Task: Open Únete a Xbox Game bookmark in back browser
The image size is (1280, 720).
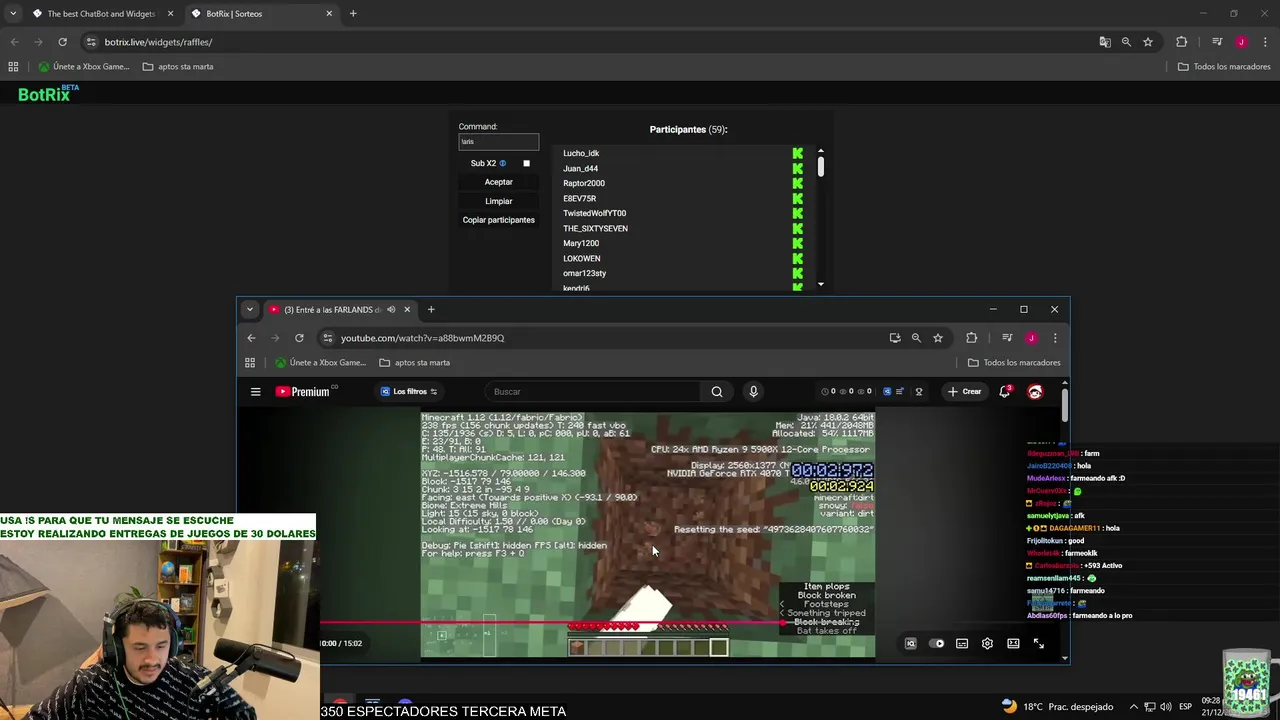Action: pos(84,66)
